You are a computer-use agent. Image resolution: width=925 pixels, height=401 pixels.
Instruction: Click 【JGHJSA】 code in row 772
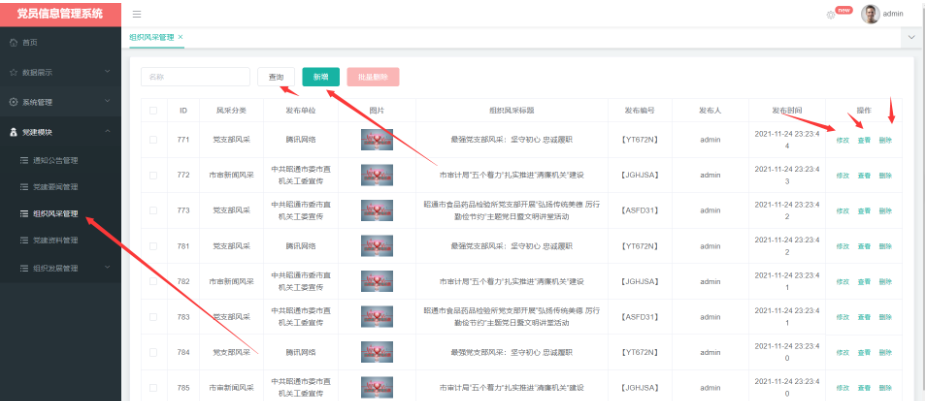coord(639,175)
